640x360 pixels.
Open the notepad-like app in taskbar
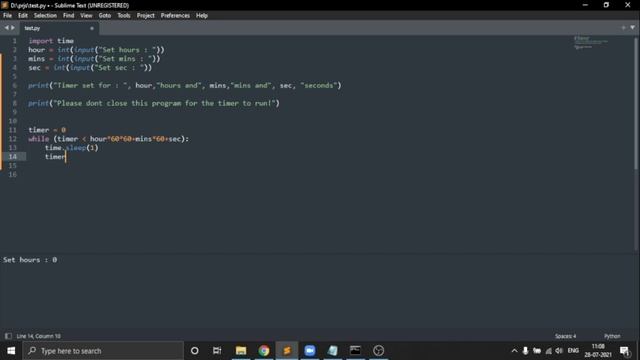[x=333, y=351]
